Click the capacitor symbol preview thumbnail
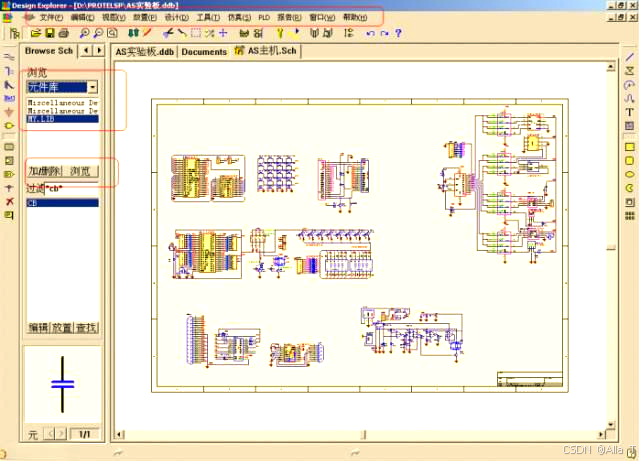The width and height of the screenshot is (640, 461). coord(62,384)
